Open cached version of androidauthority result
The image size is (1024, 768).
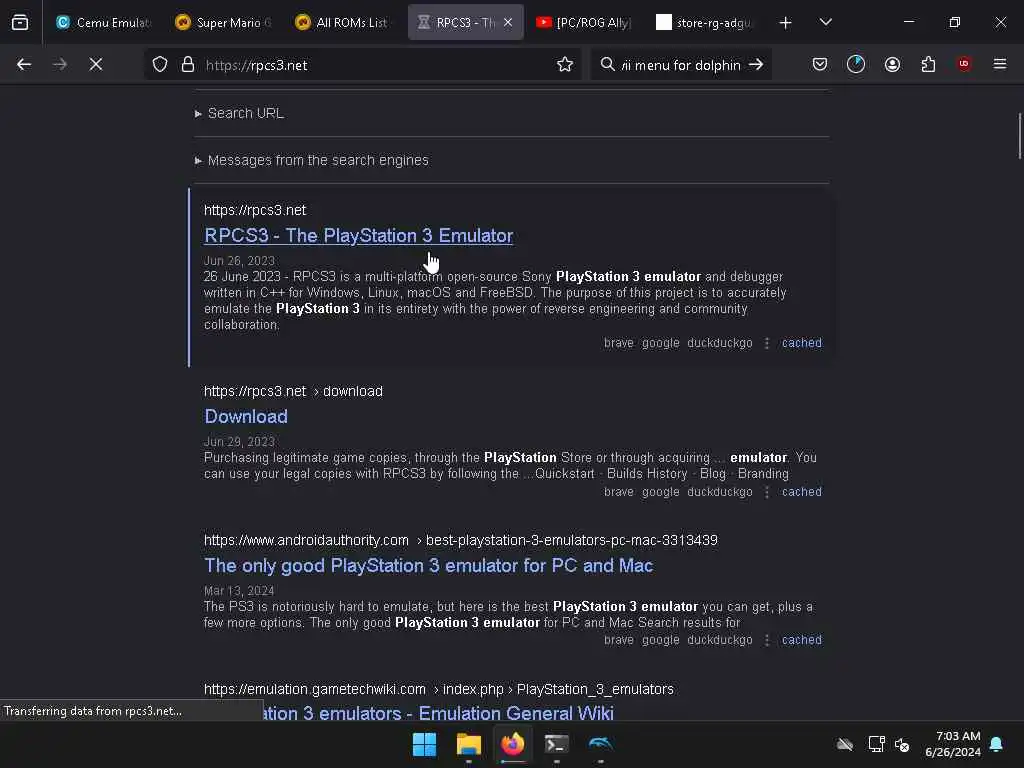pos(801,640)
